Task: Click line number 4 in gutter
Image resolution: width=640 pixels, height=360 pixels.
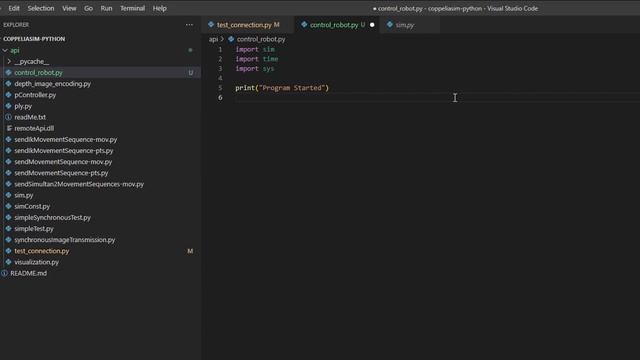Action: (220, 78)
